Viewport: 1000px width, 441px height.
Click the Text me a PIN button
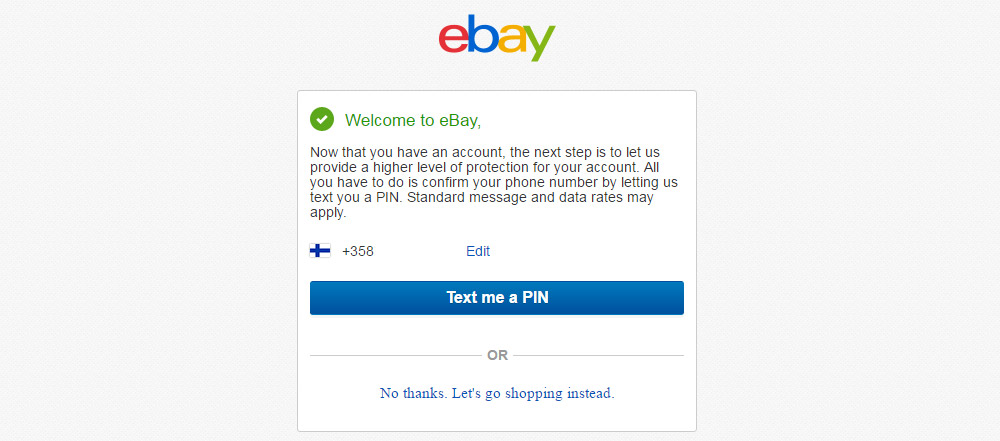point(497,298)
